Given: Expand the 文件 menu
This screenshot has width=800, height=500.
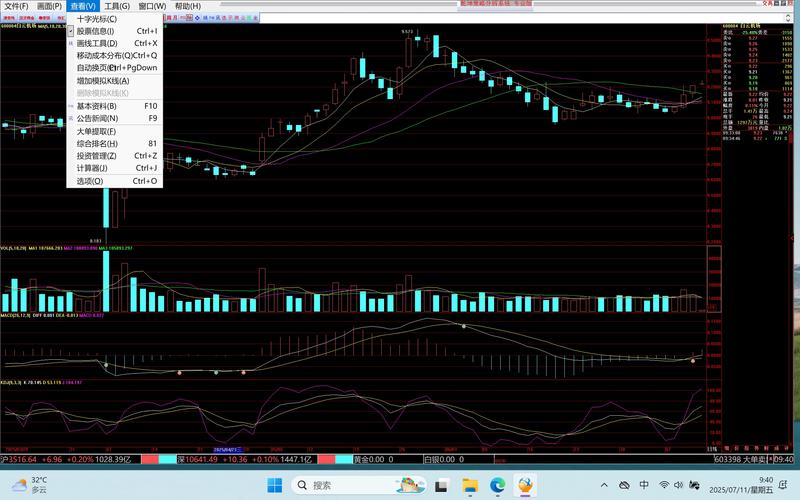Looking at the screenshot, I should [16, 6].
